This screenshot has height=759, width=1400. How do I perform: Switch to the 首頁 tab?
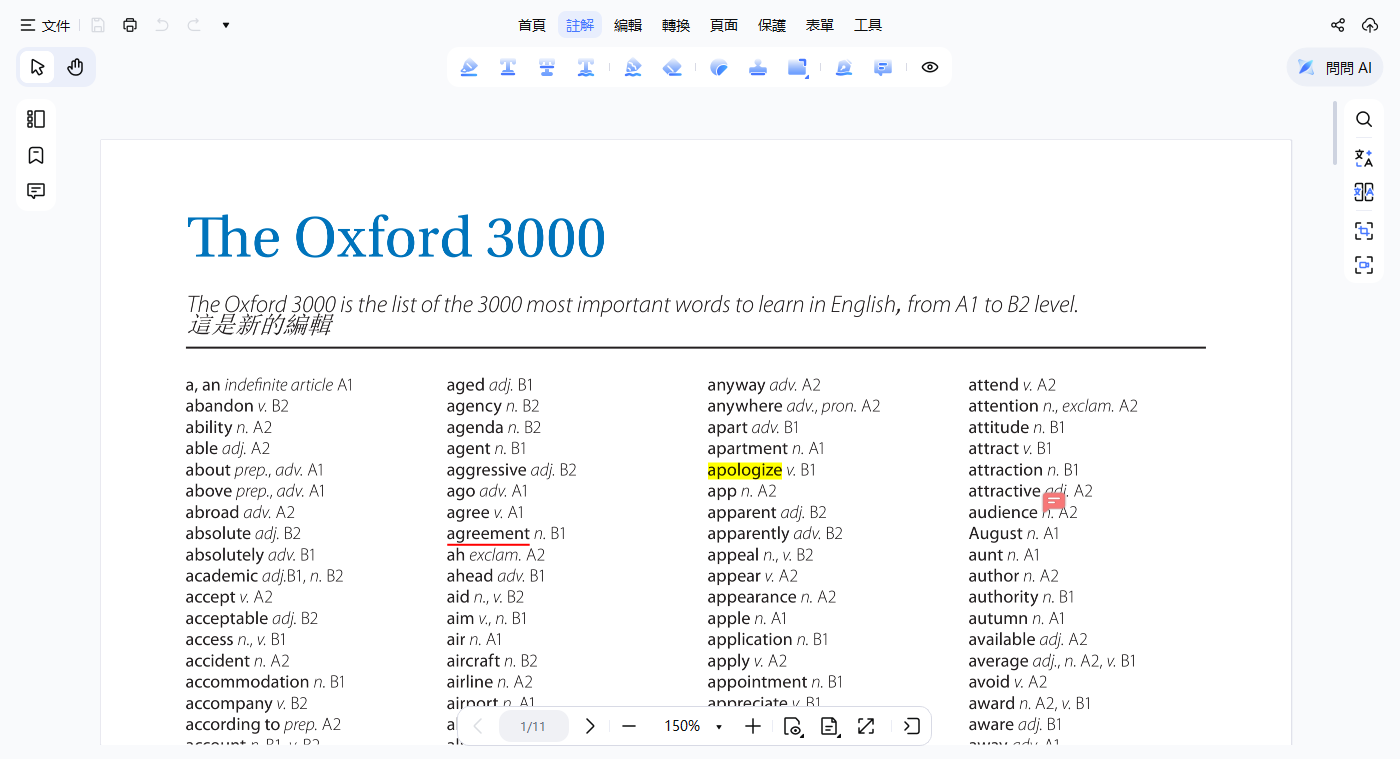[532, 25]
